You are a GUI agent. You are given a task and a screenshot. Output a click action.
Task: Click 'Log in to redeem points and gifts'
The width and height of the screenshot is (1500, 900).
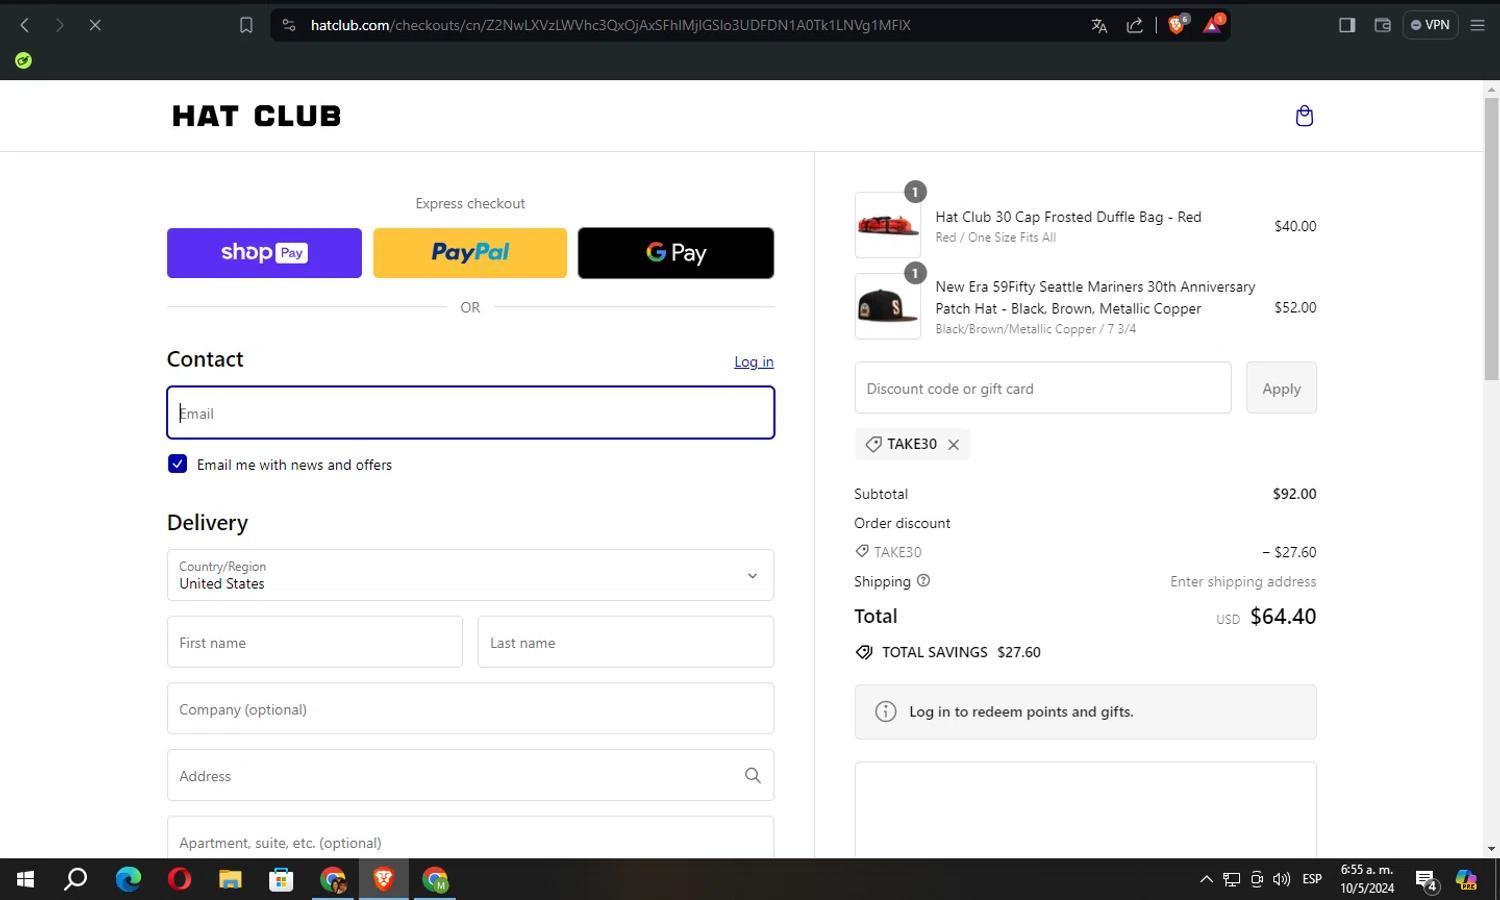point(1021,712)
